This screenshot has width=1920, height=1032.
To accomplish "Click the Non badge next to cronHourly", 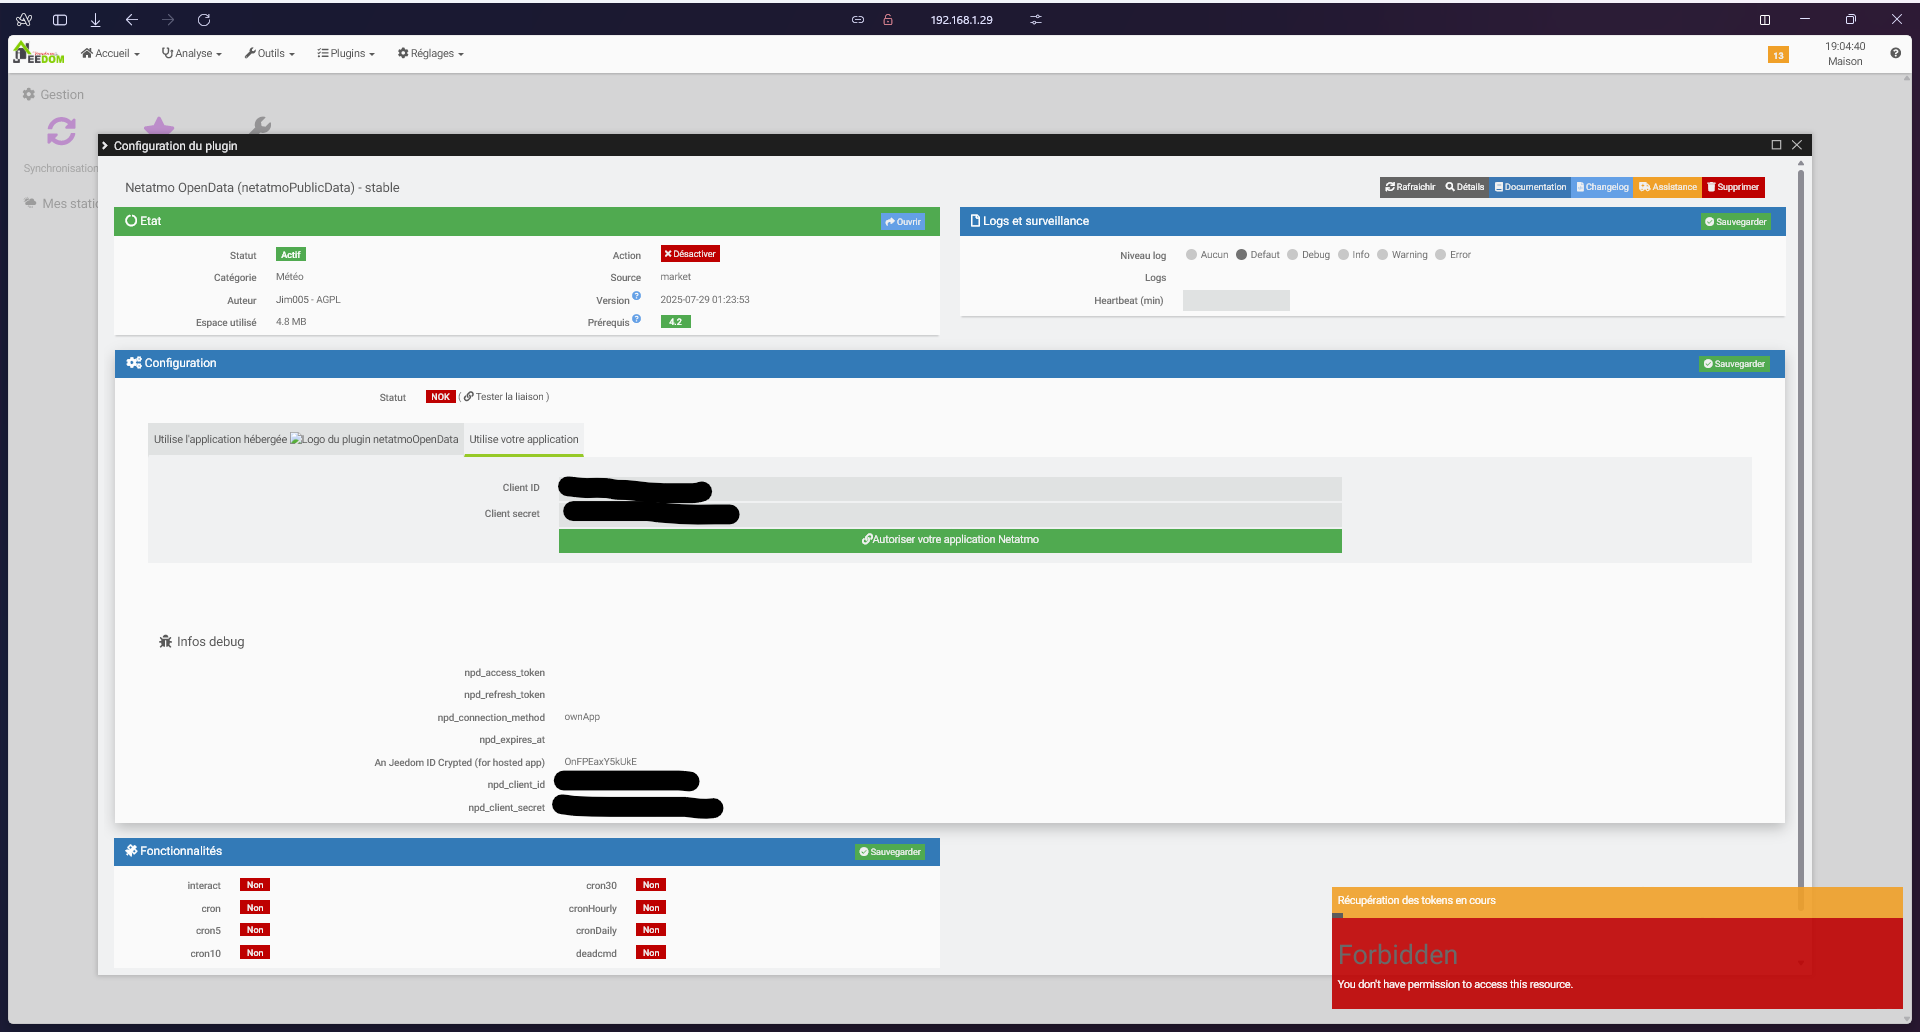I will coord(651,908).
